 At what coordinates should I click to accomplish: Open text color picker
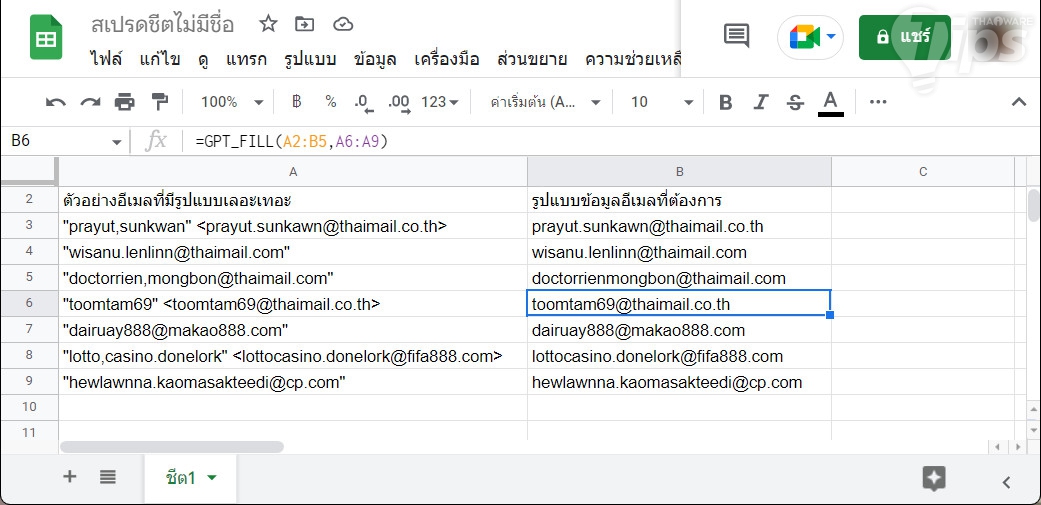click(x=830, y=103)
